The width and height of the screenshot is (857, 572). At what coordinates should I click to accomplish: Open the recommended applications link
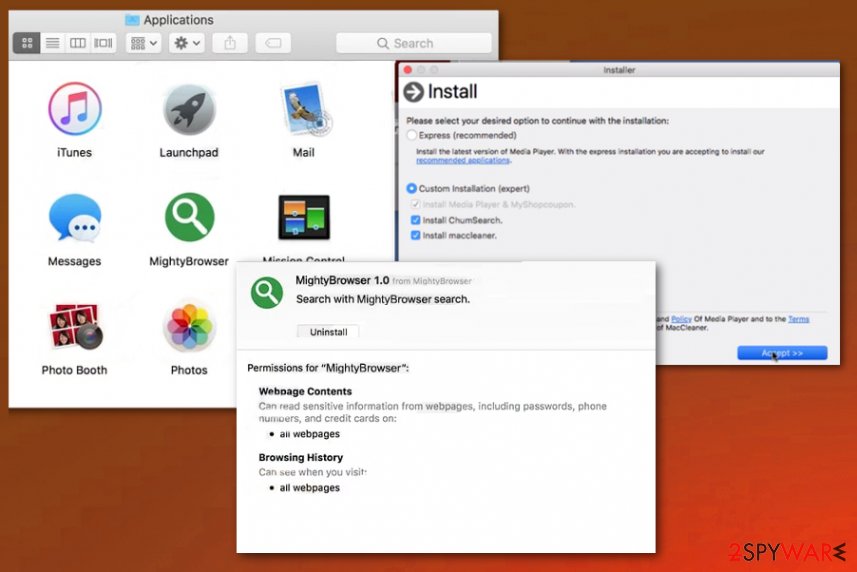pos(463,160)
